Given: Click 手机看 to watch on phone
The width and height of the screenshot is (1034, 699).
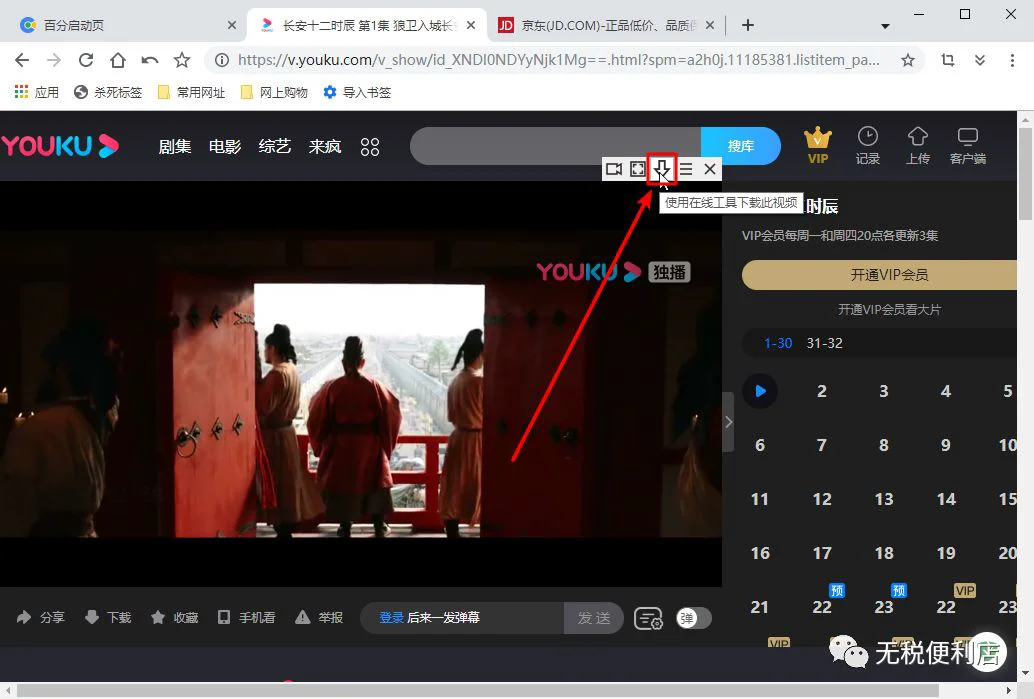Looking at the screenshot, I should point(247,617).
